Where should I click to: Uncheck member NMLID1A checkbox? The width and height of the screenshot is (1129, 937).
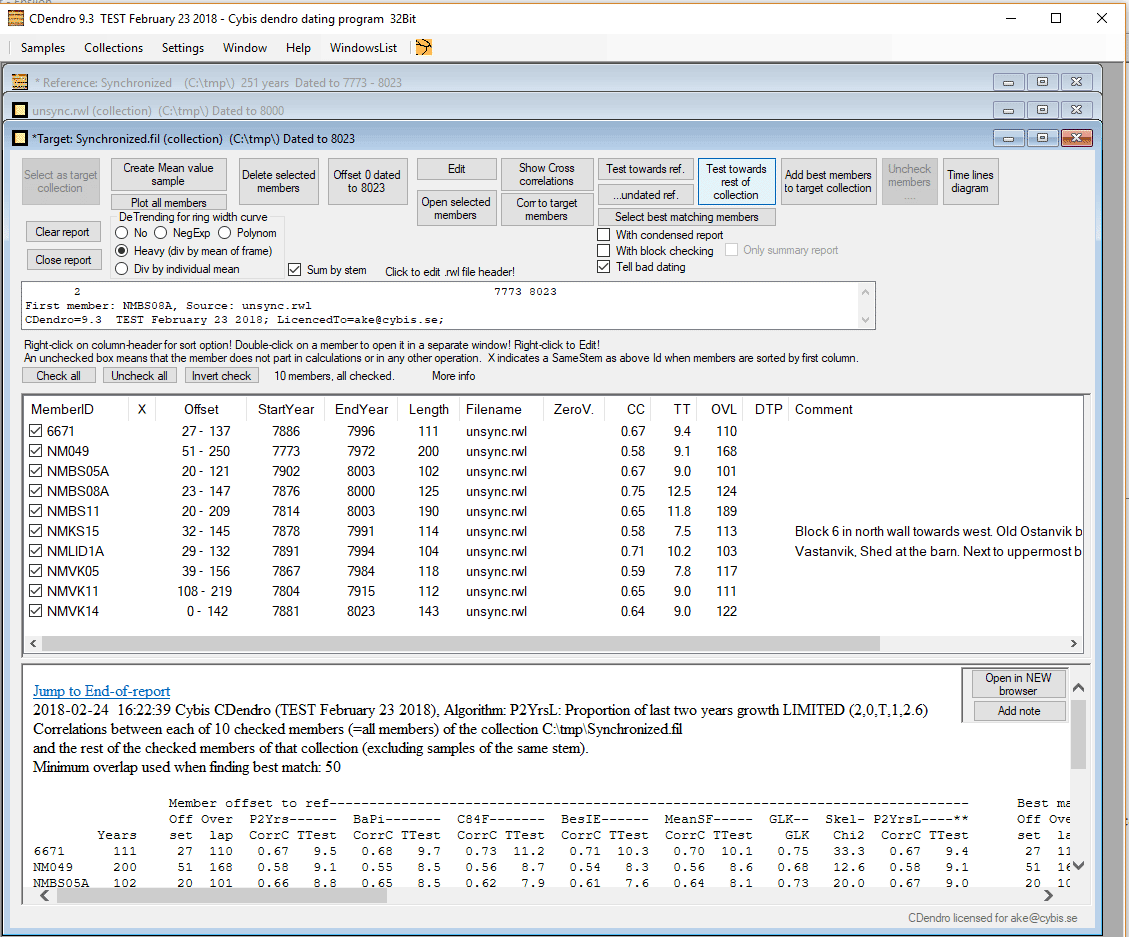(x=36, y=550)
